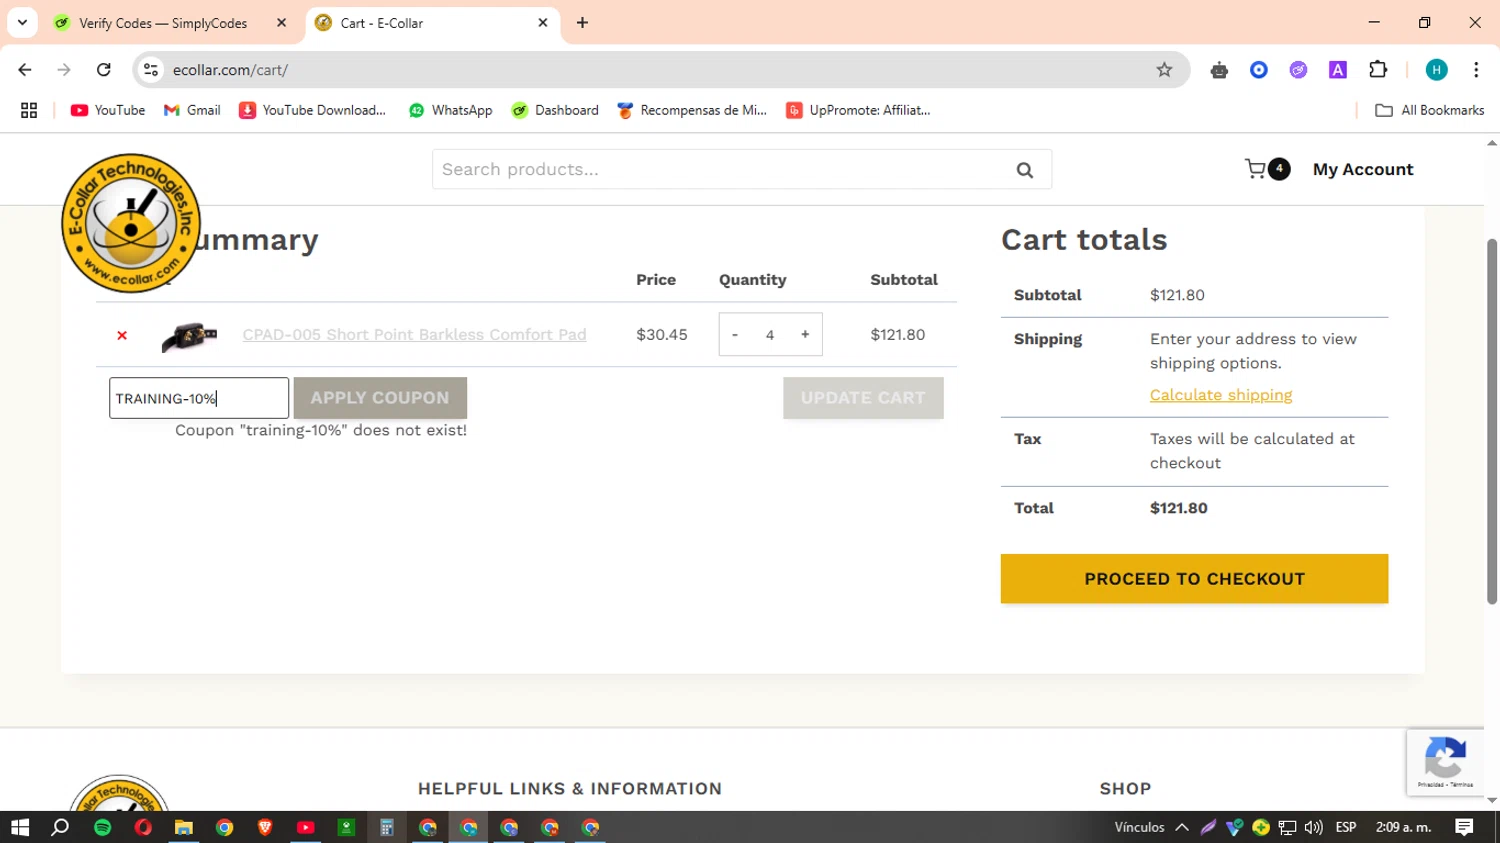1500x843 pixels.
Task: Click the taskbar clock 2:09 a. m.
Action: click(x=1404, y=827)
